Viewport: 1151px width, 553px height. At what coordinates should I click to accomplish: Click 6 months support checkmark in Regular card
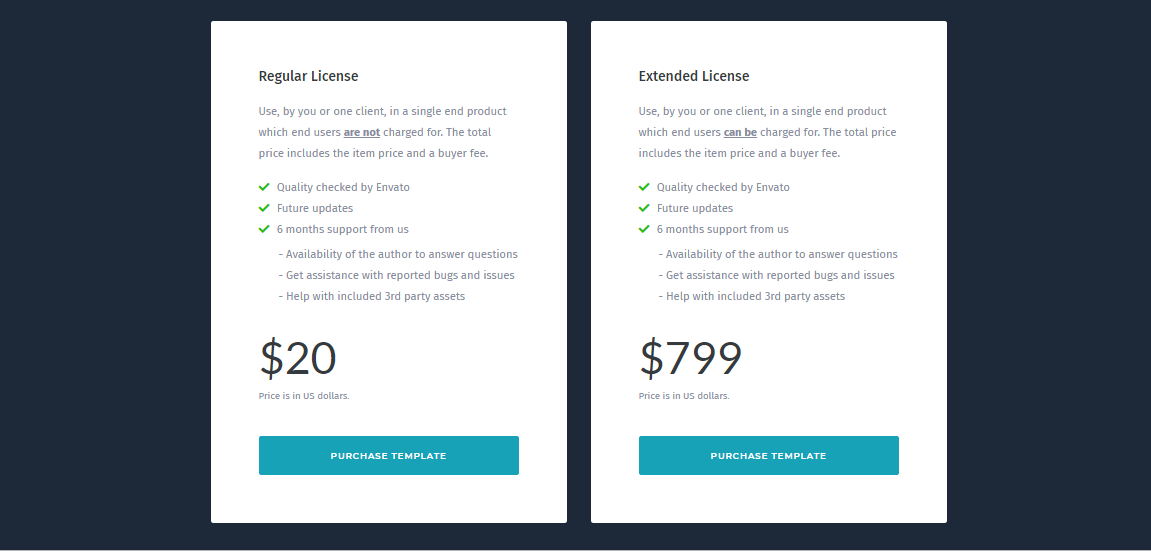pos(264,229)
